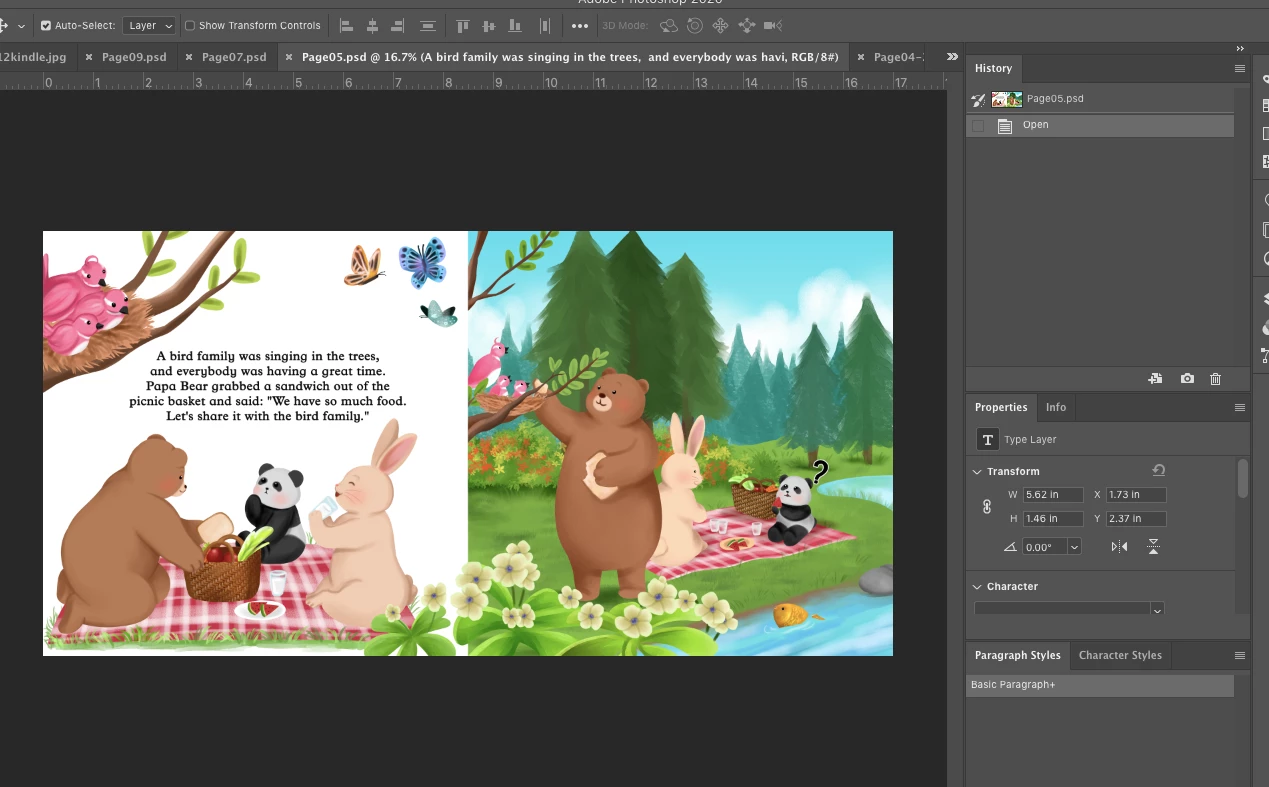Screen dimensions: 1269x787
Task: Set history brush source for Page05.psd snapshot
Action: 978,99
